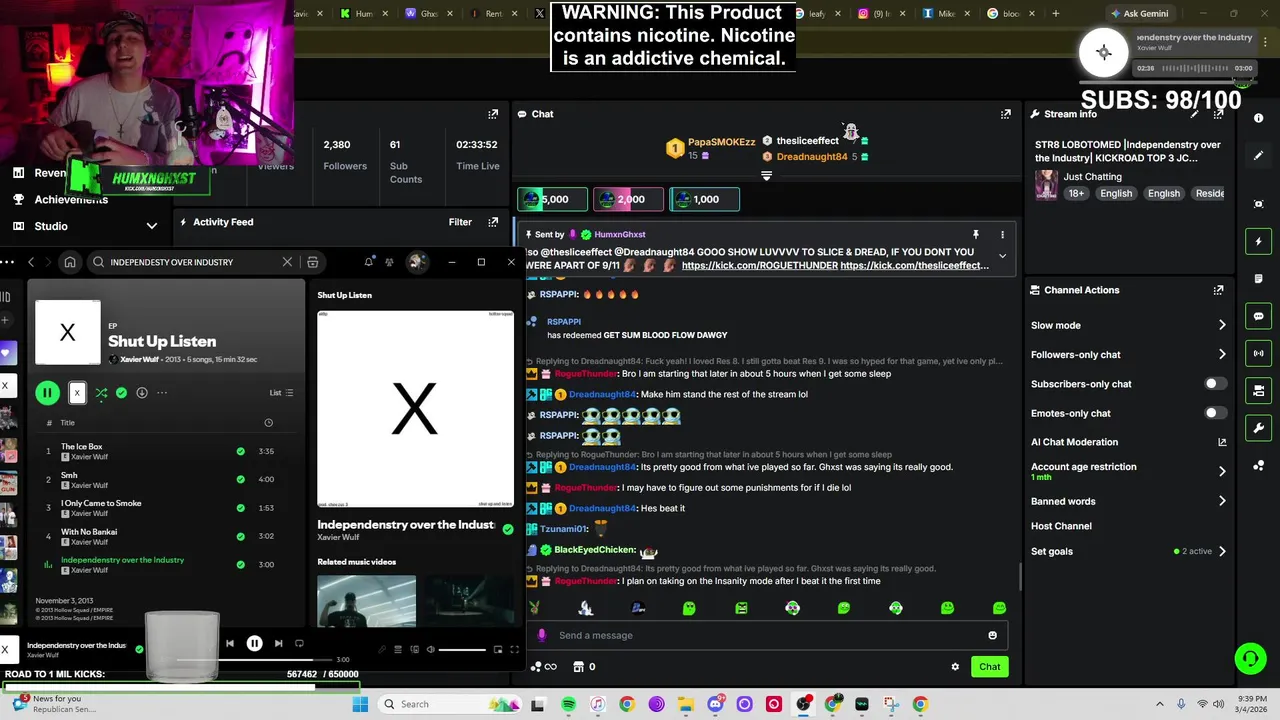The width and height of the screenshot is (1280, 720).
Task: Seek in Spotify track progress bar
Action: click(x=255, y=660)
